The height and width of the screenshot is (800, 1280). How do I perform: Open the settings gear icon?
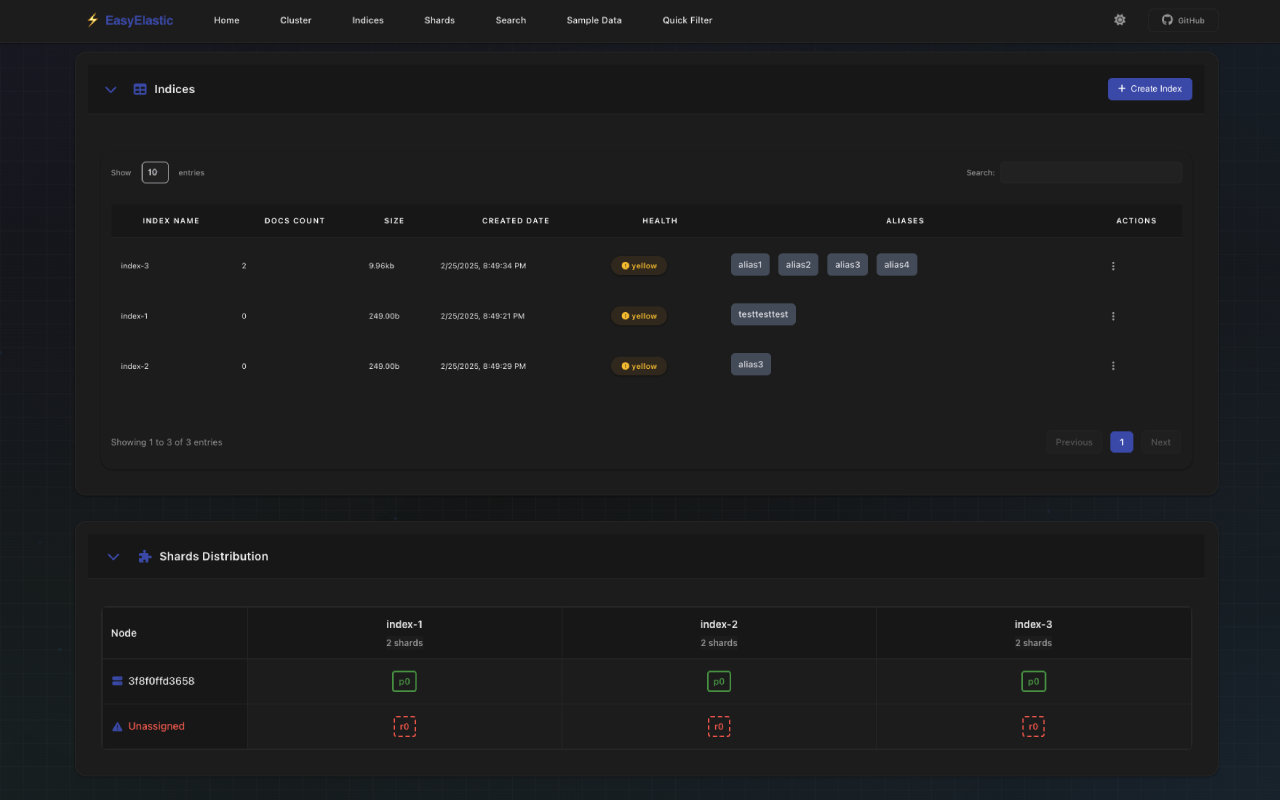[x=1120, y=20]
